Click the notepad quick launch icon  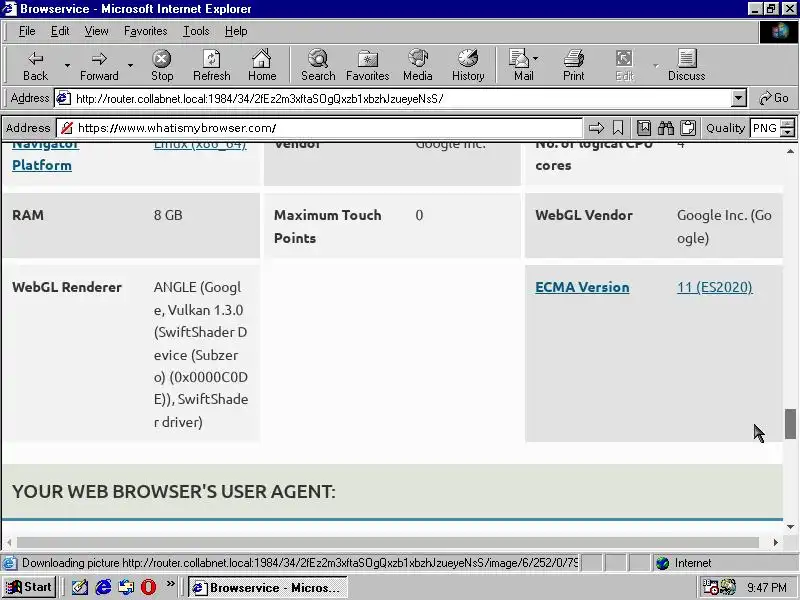pyautogui.click(x=80, y=587)
